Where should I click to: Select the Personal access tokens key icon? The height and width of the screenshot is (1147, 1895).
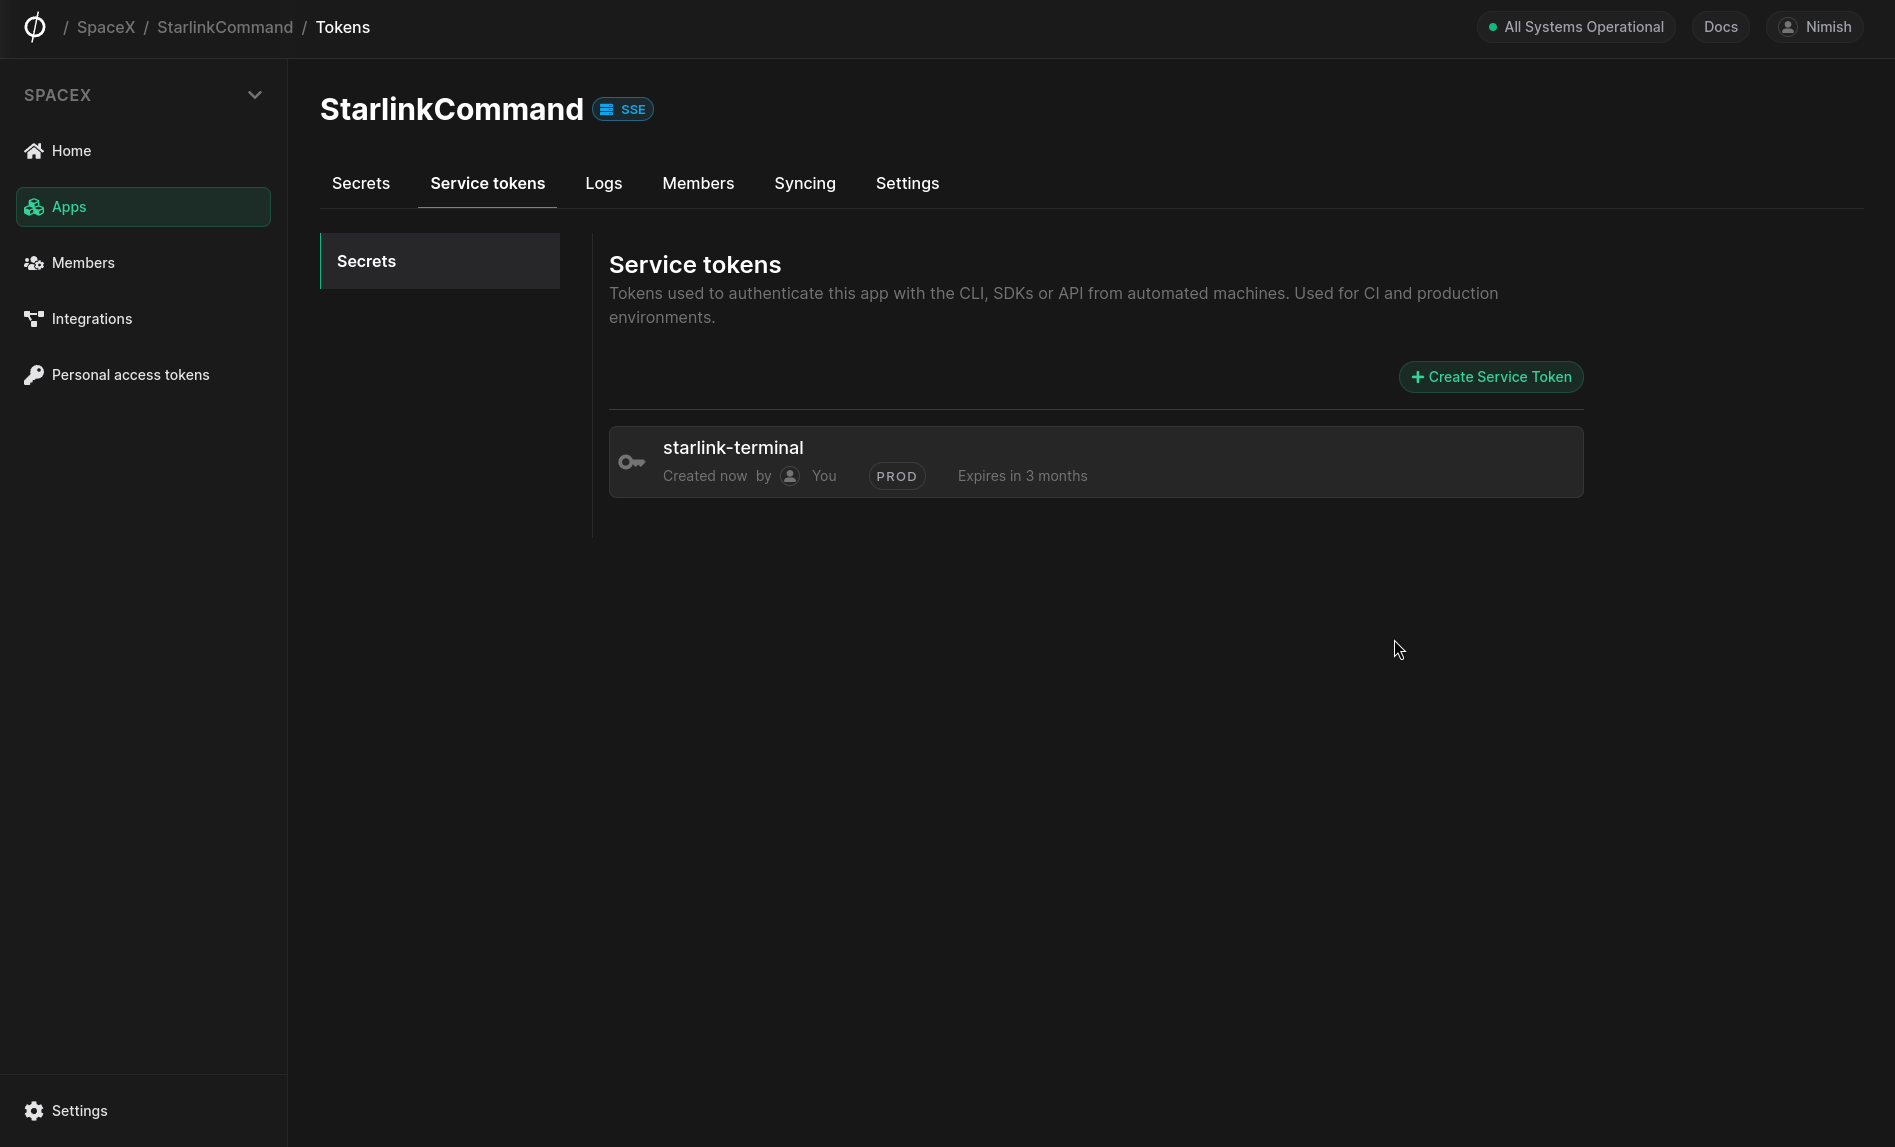34,374
